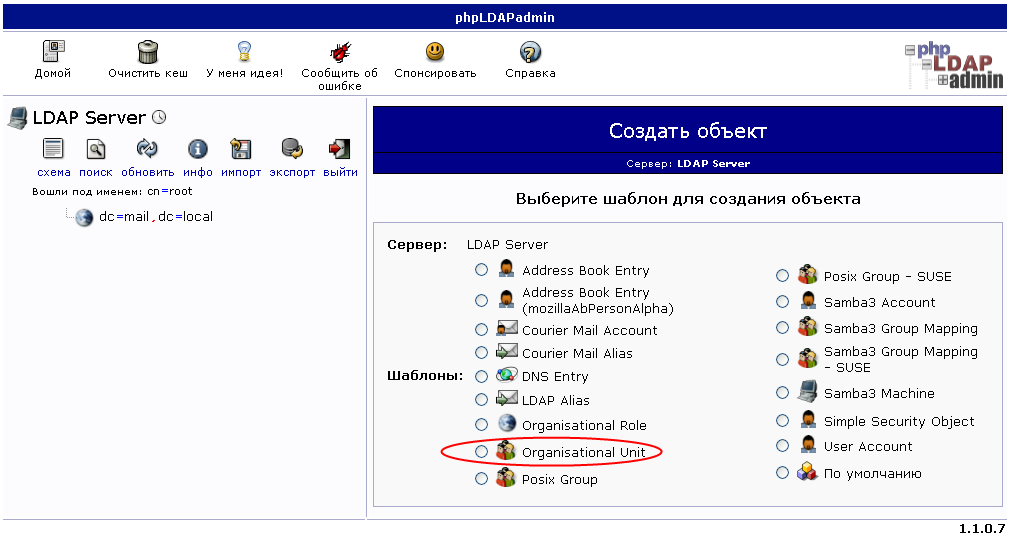Select the Organisational Unit radio button
The image size is (1010, 537).
point(481,452)
